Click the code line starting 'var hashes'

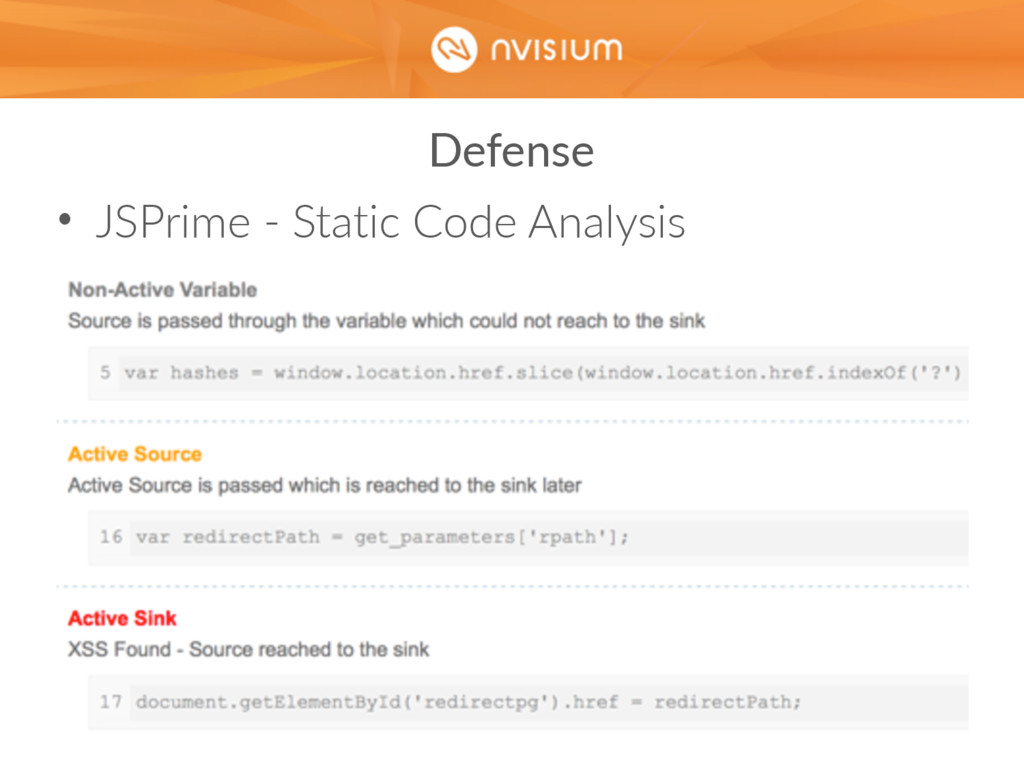pyautogui.click(x=543, y=373)
